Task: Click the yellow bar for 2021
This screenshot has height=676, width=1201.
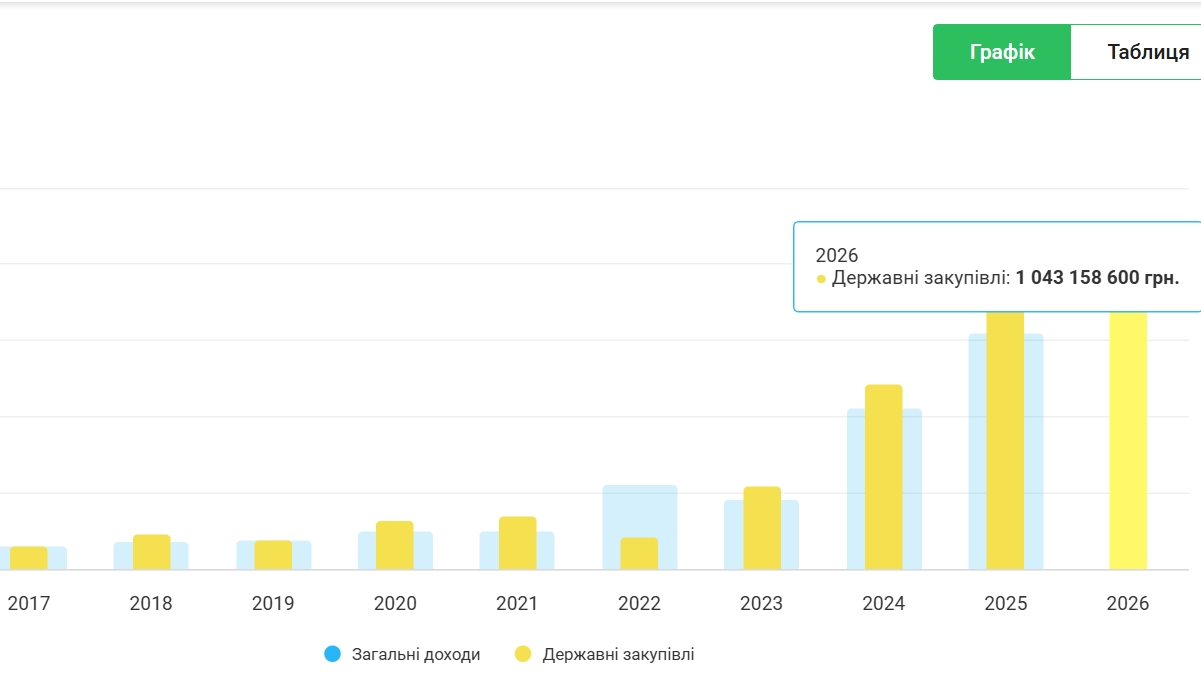Action: click(517, 543)
